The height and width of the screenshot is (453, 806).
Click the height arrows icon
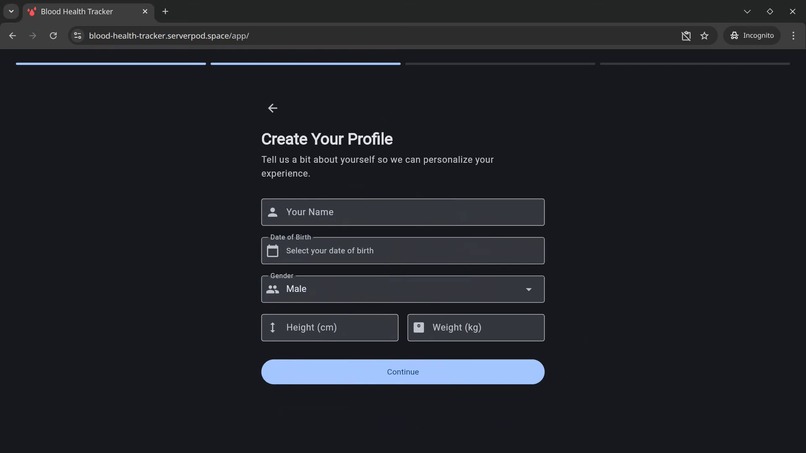pos(272,328)
